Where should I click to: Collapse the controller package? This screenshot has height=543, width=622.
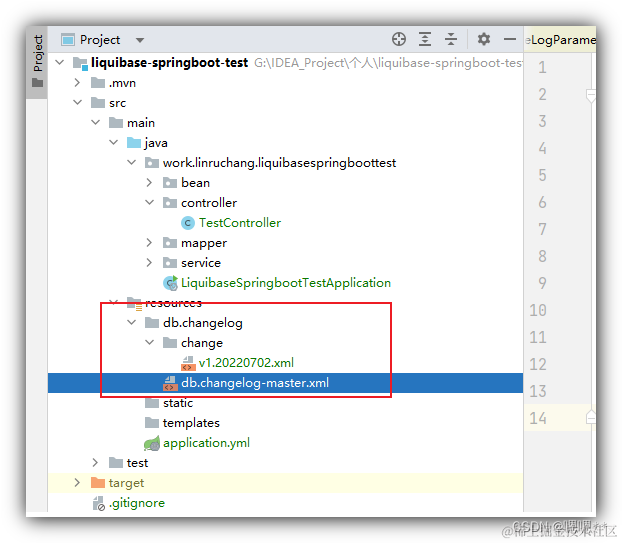[x=150, y=202]
